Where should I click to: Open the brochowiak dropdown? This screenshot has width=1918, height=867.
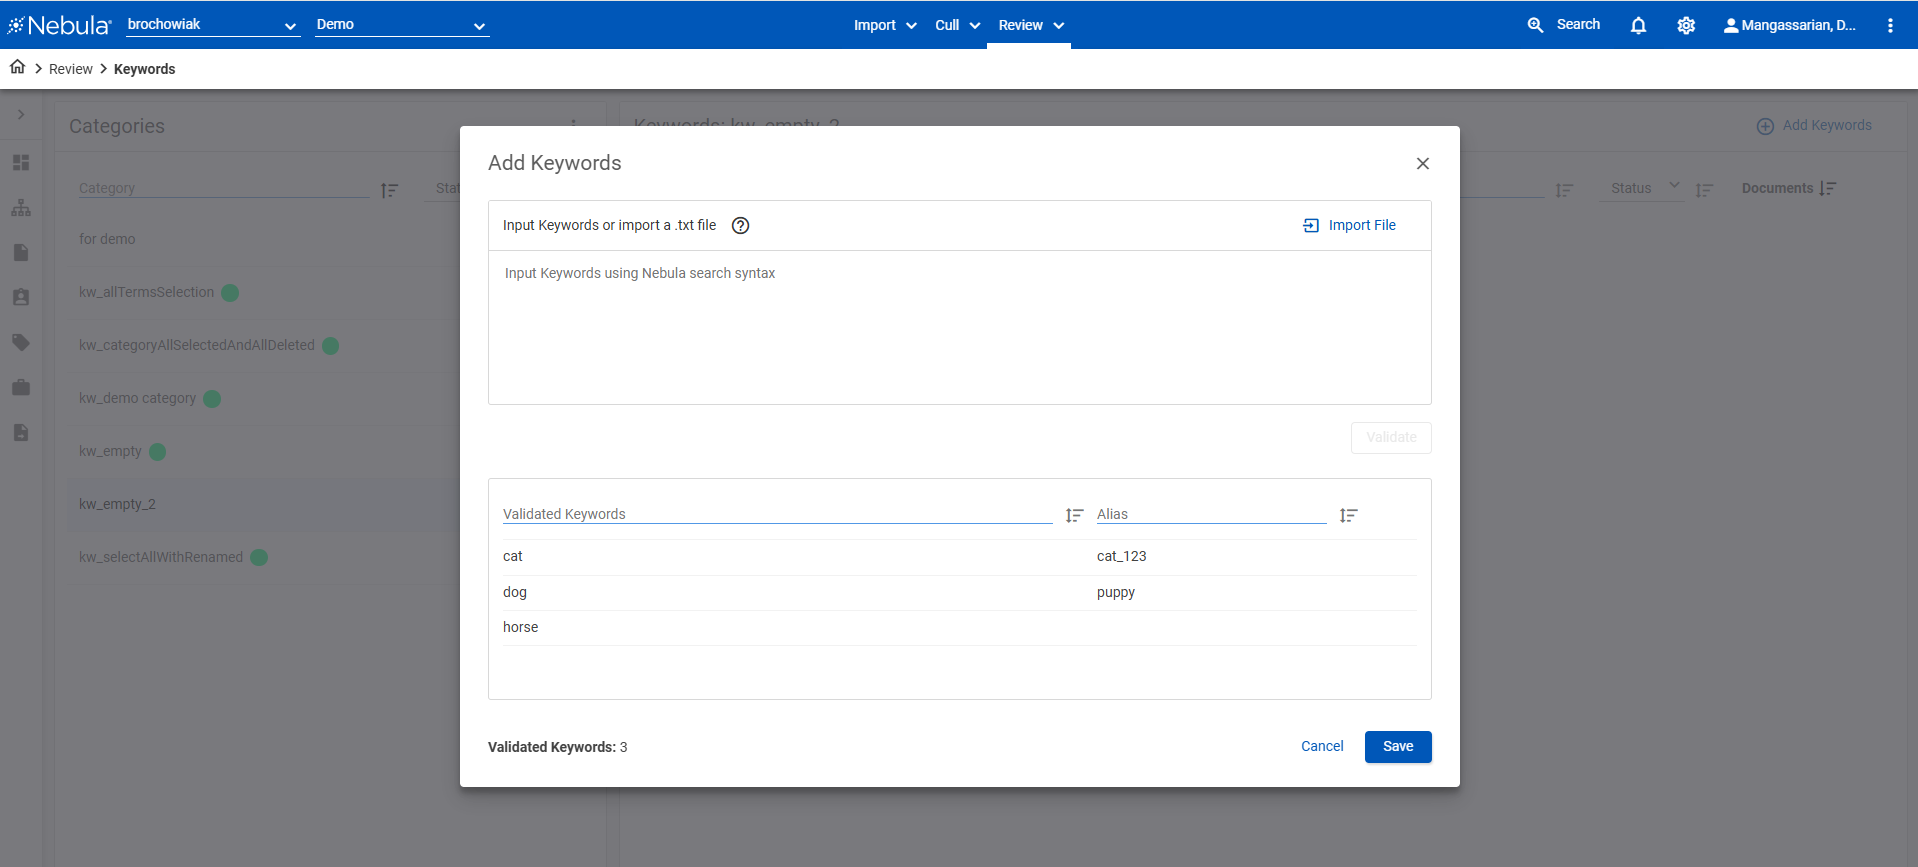[213, 25]
